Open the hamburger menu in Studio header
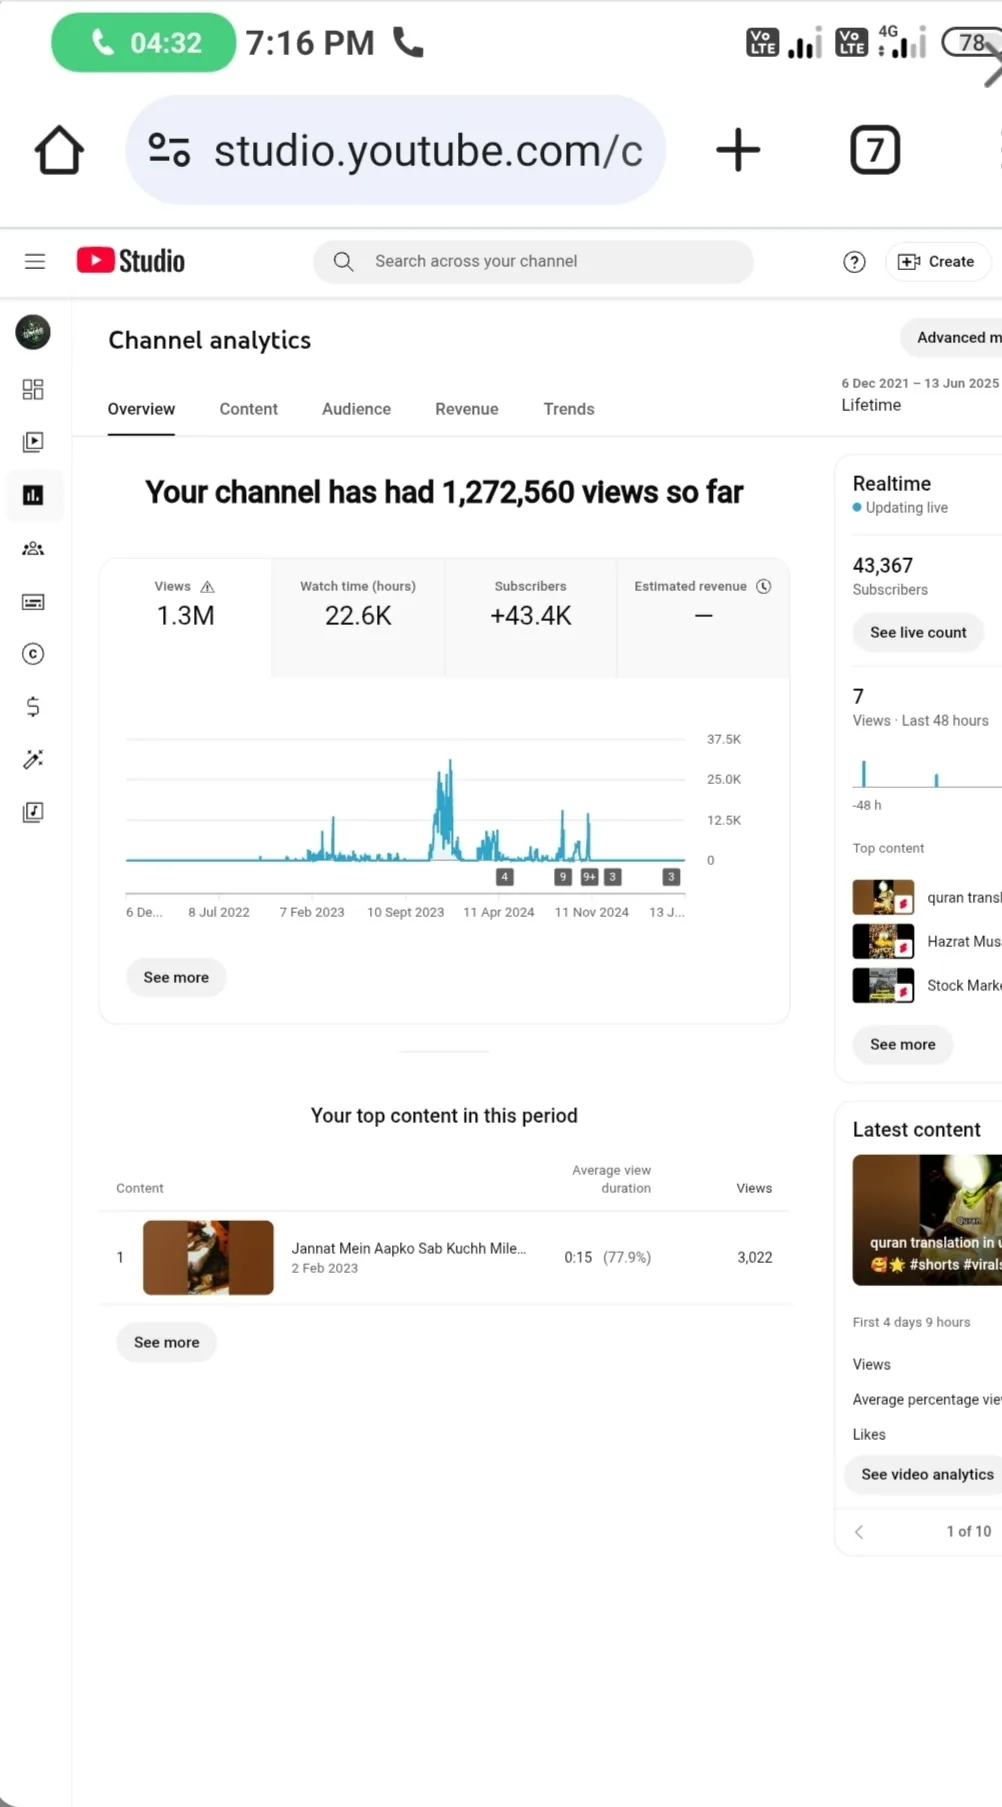The image size is (1002, 1807). click(35, 261)
